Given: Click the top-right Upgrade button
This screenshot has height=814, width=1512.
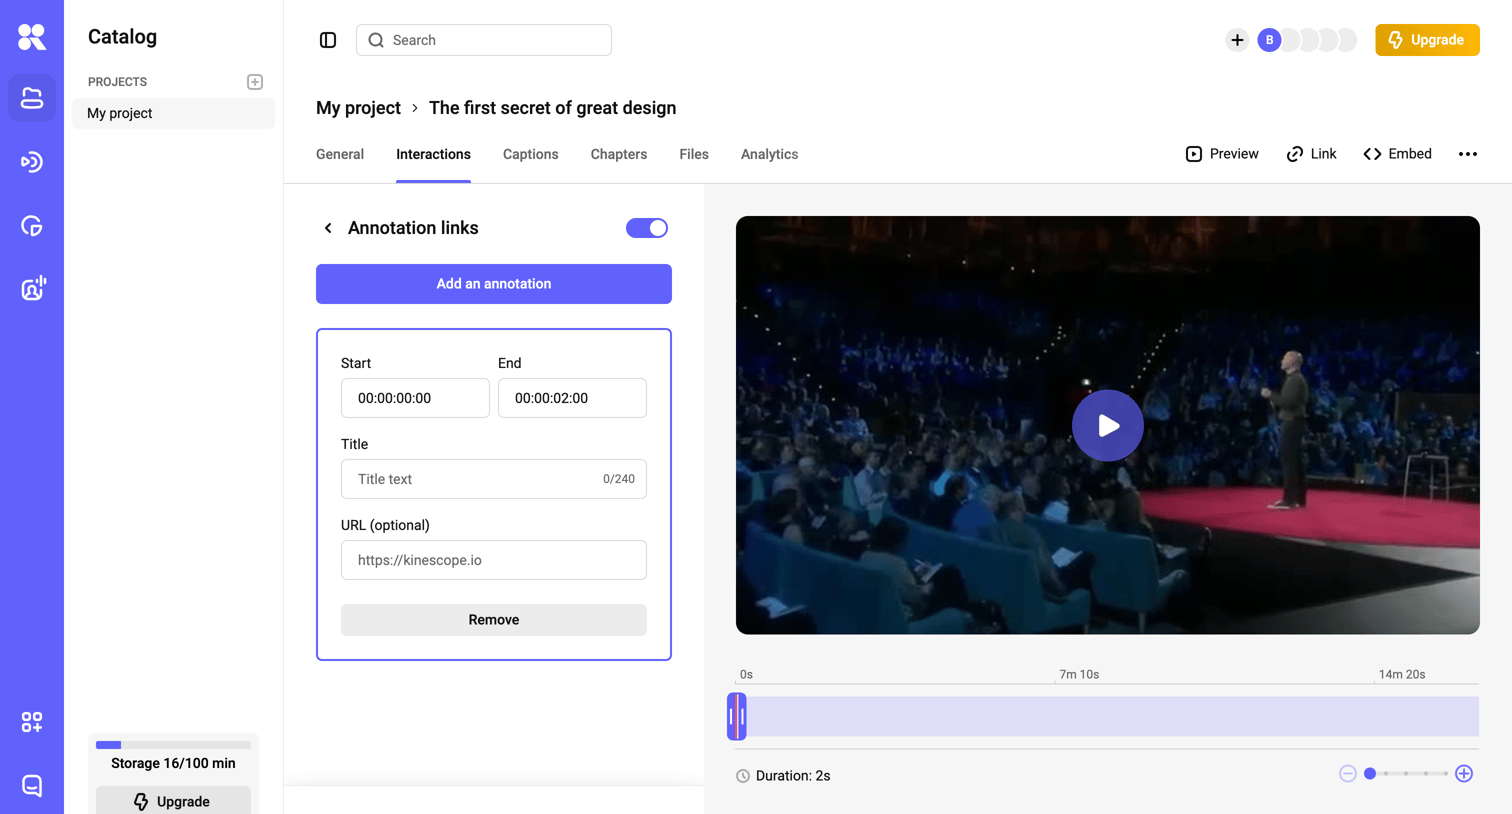Looking at the screenshot, I should click(x=1427, y=40).
